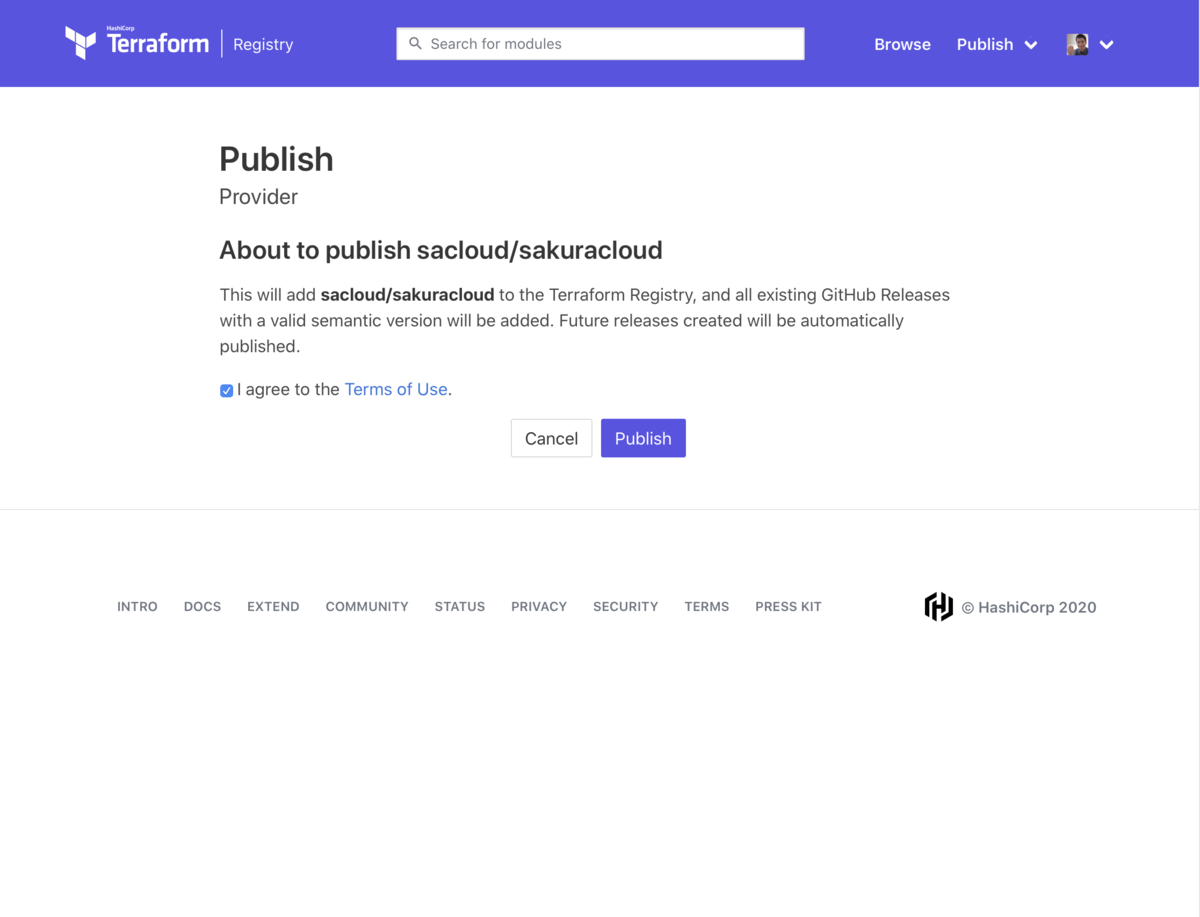The image size is (1200, 917).
Task: Click the purple Publish button
Action: coord(643,438)
